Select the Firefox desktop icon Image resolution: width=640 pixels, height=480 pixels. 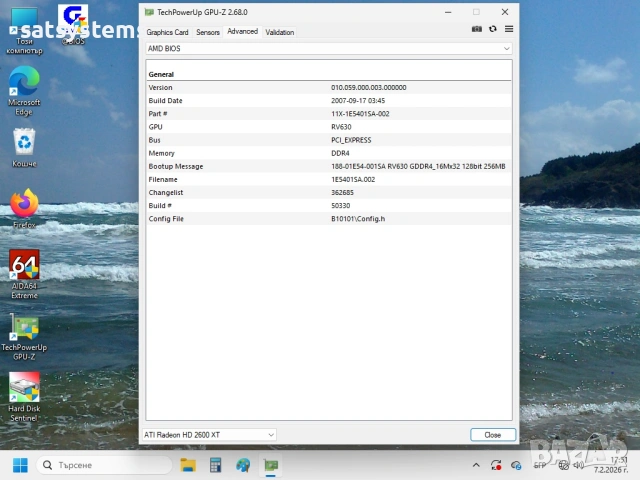coord(24,204)
